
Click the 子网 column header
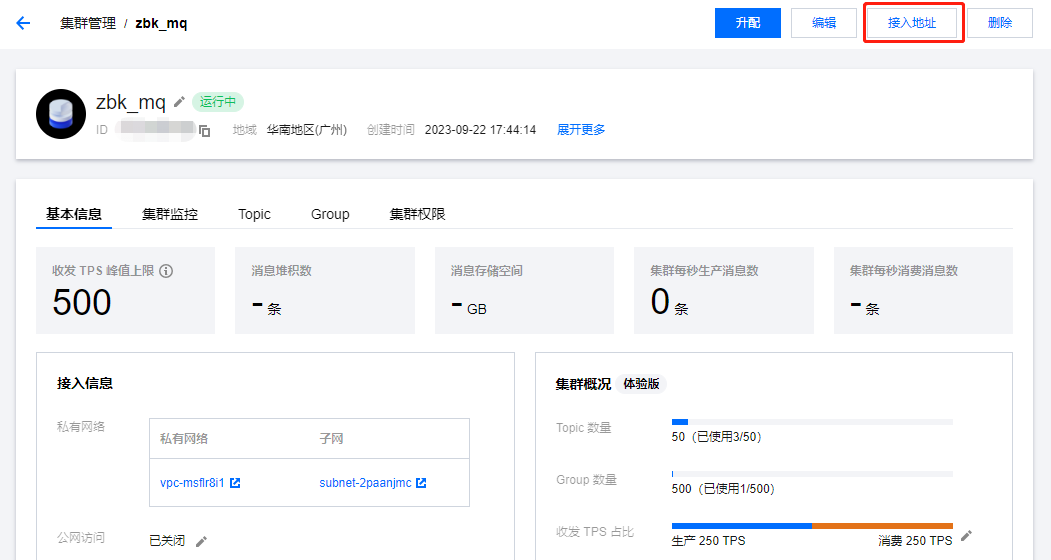(x=331, y=439)
